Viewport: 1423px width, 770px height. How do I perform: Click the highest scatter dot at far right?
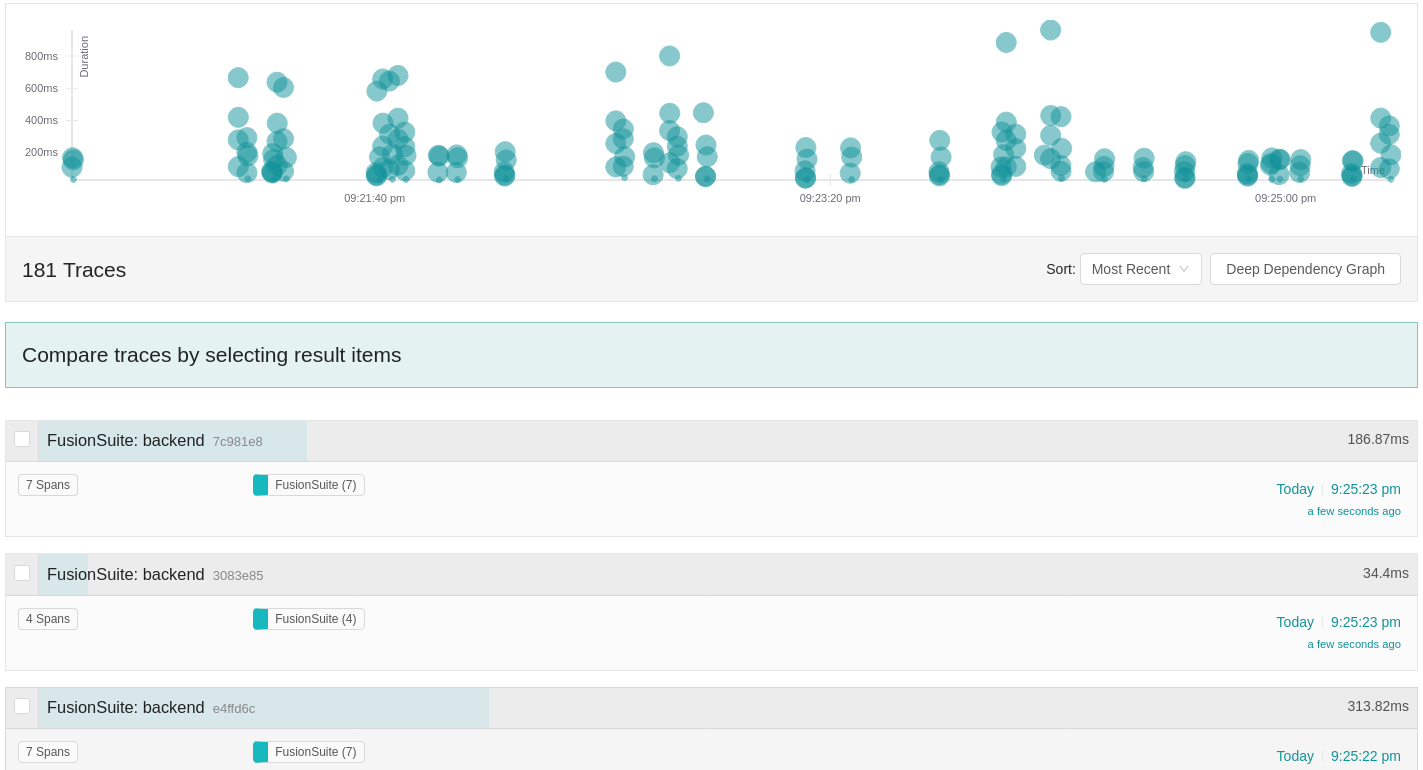[1381, 32]
